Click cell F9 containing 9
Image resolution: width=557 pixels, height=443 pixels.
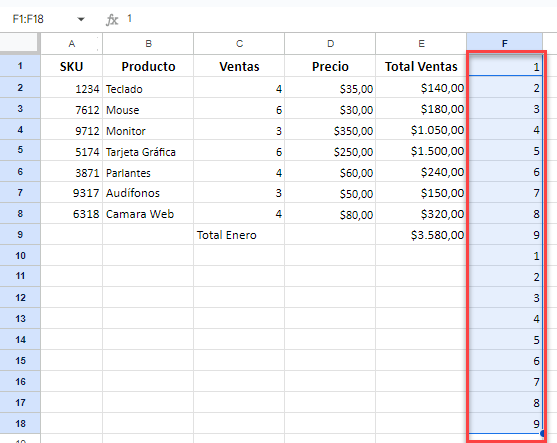pos(504,234)
